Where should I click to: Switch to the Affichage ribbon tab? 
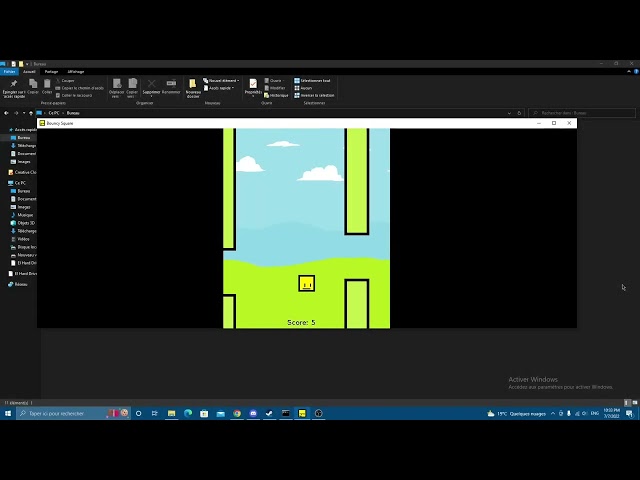[x=76, y=71]
